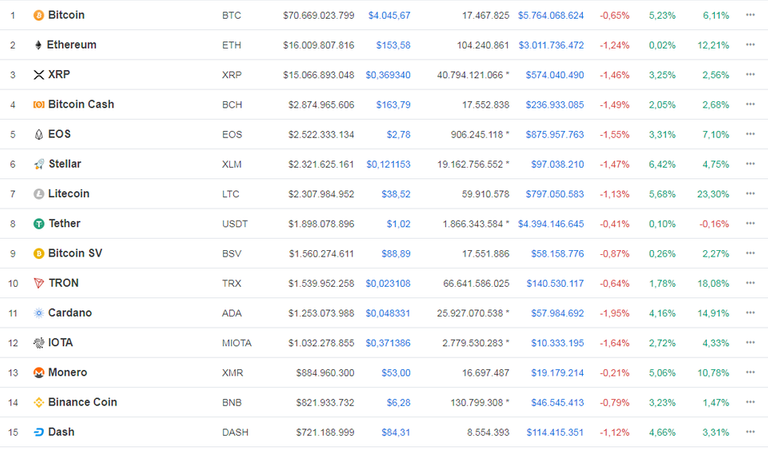Click Monero circulating supply 16.697.487
This screenshot has width=768, height=449.
point(486,373)
